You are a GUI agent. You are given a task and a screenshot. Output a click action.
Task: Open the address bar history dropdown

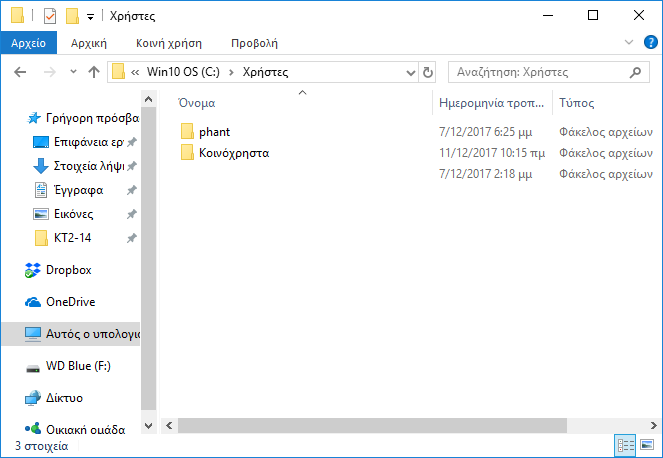click(409, 72)
